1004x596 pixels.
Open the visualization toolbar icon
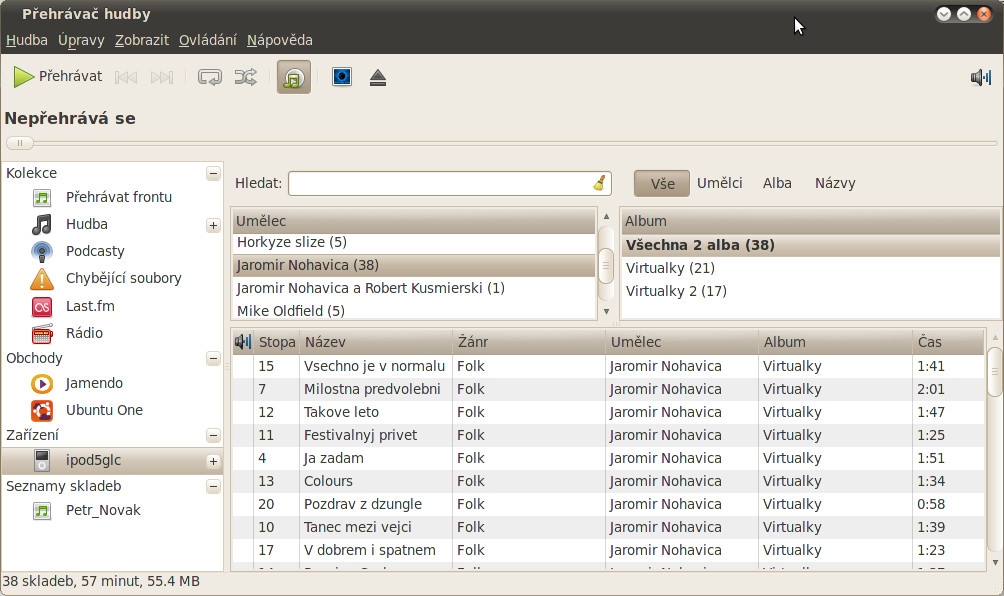[x=341, y=77]
